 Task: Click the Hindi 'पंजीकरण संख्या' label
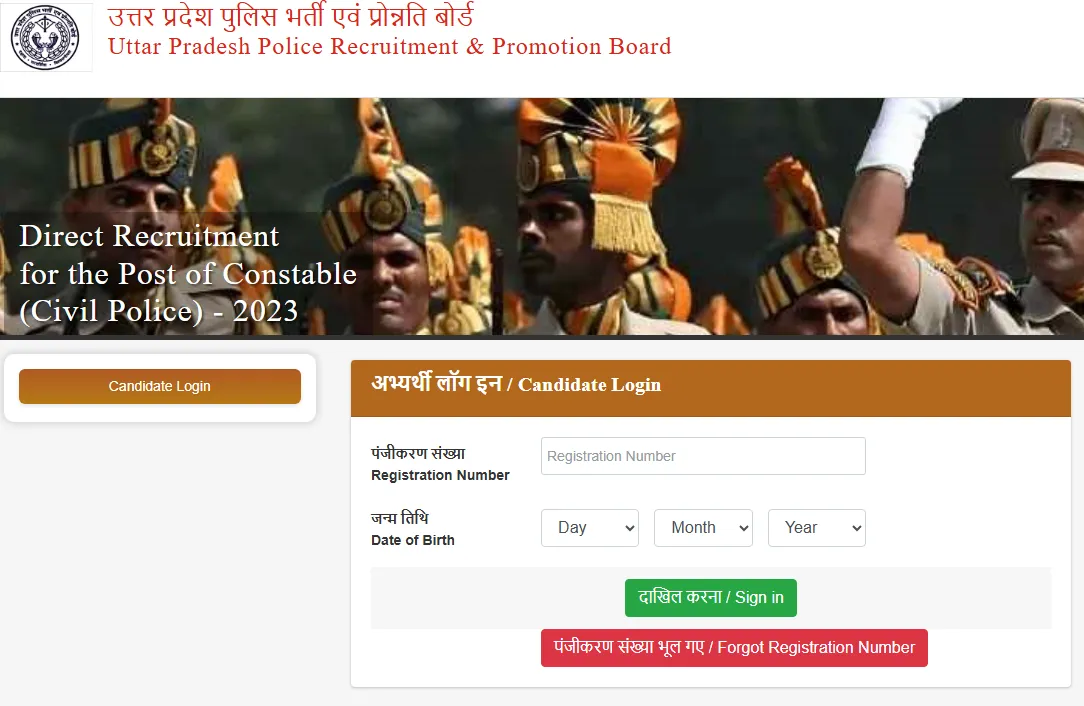pos(418,454)
